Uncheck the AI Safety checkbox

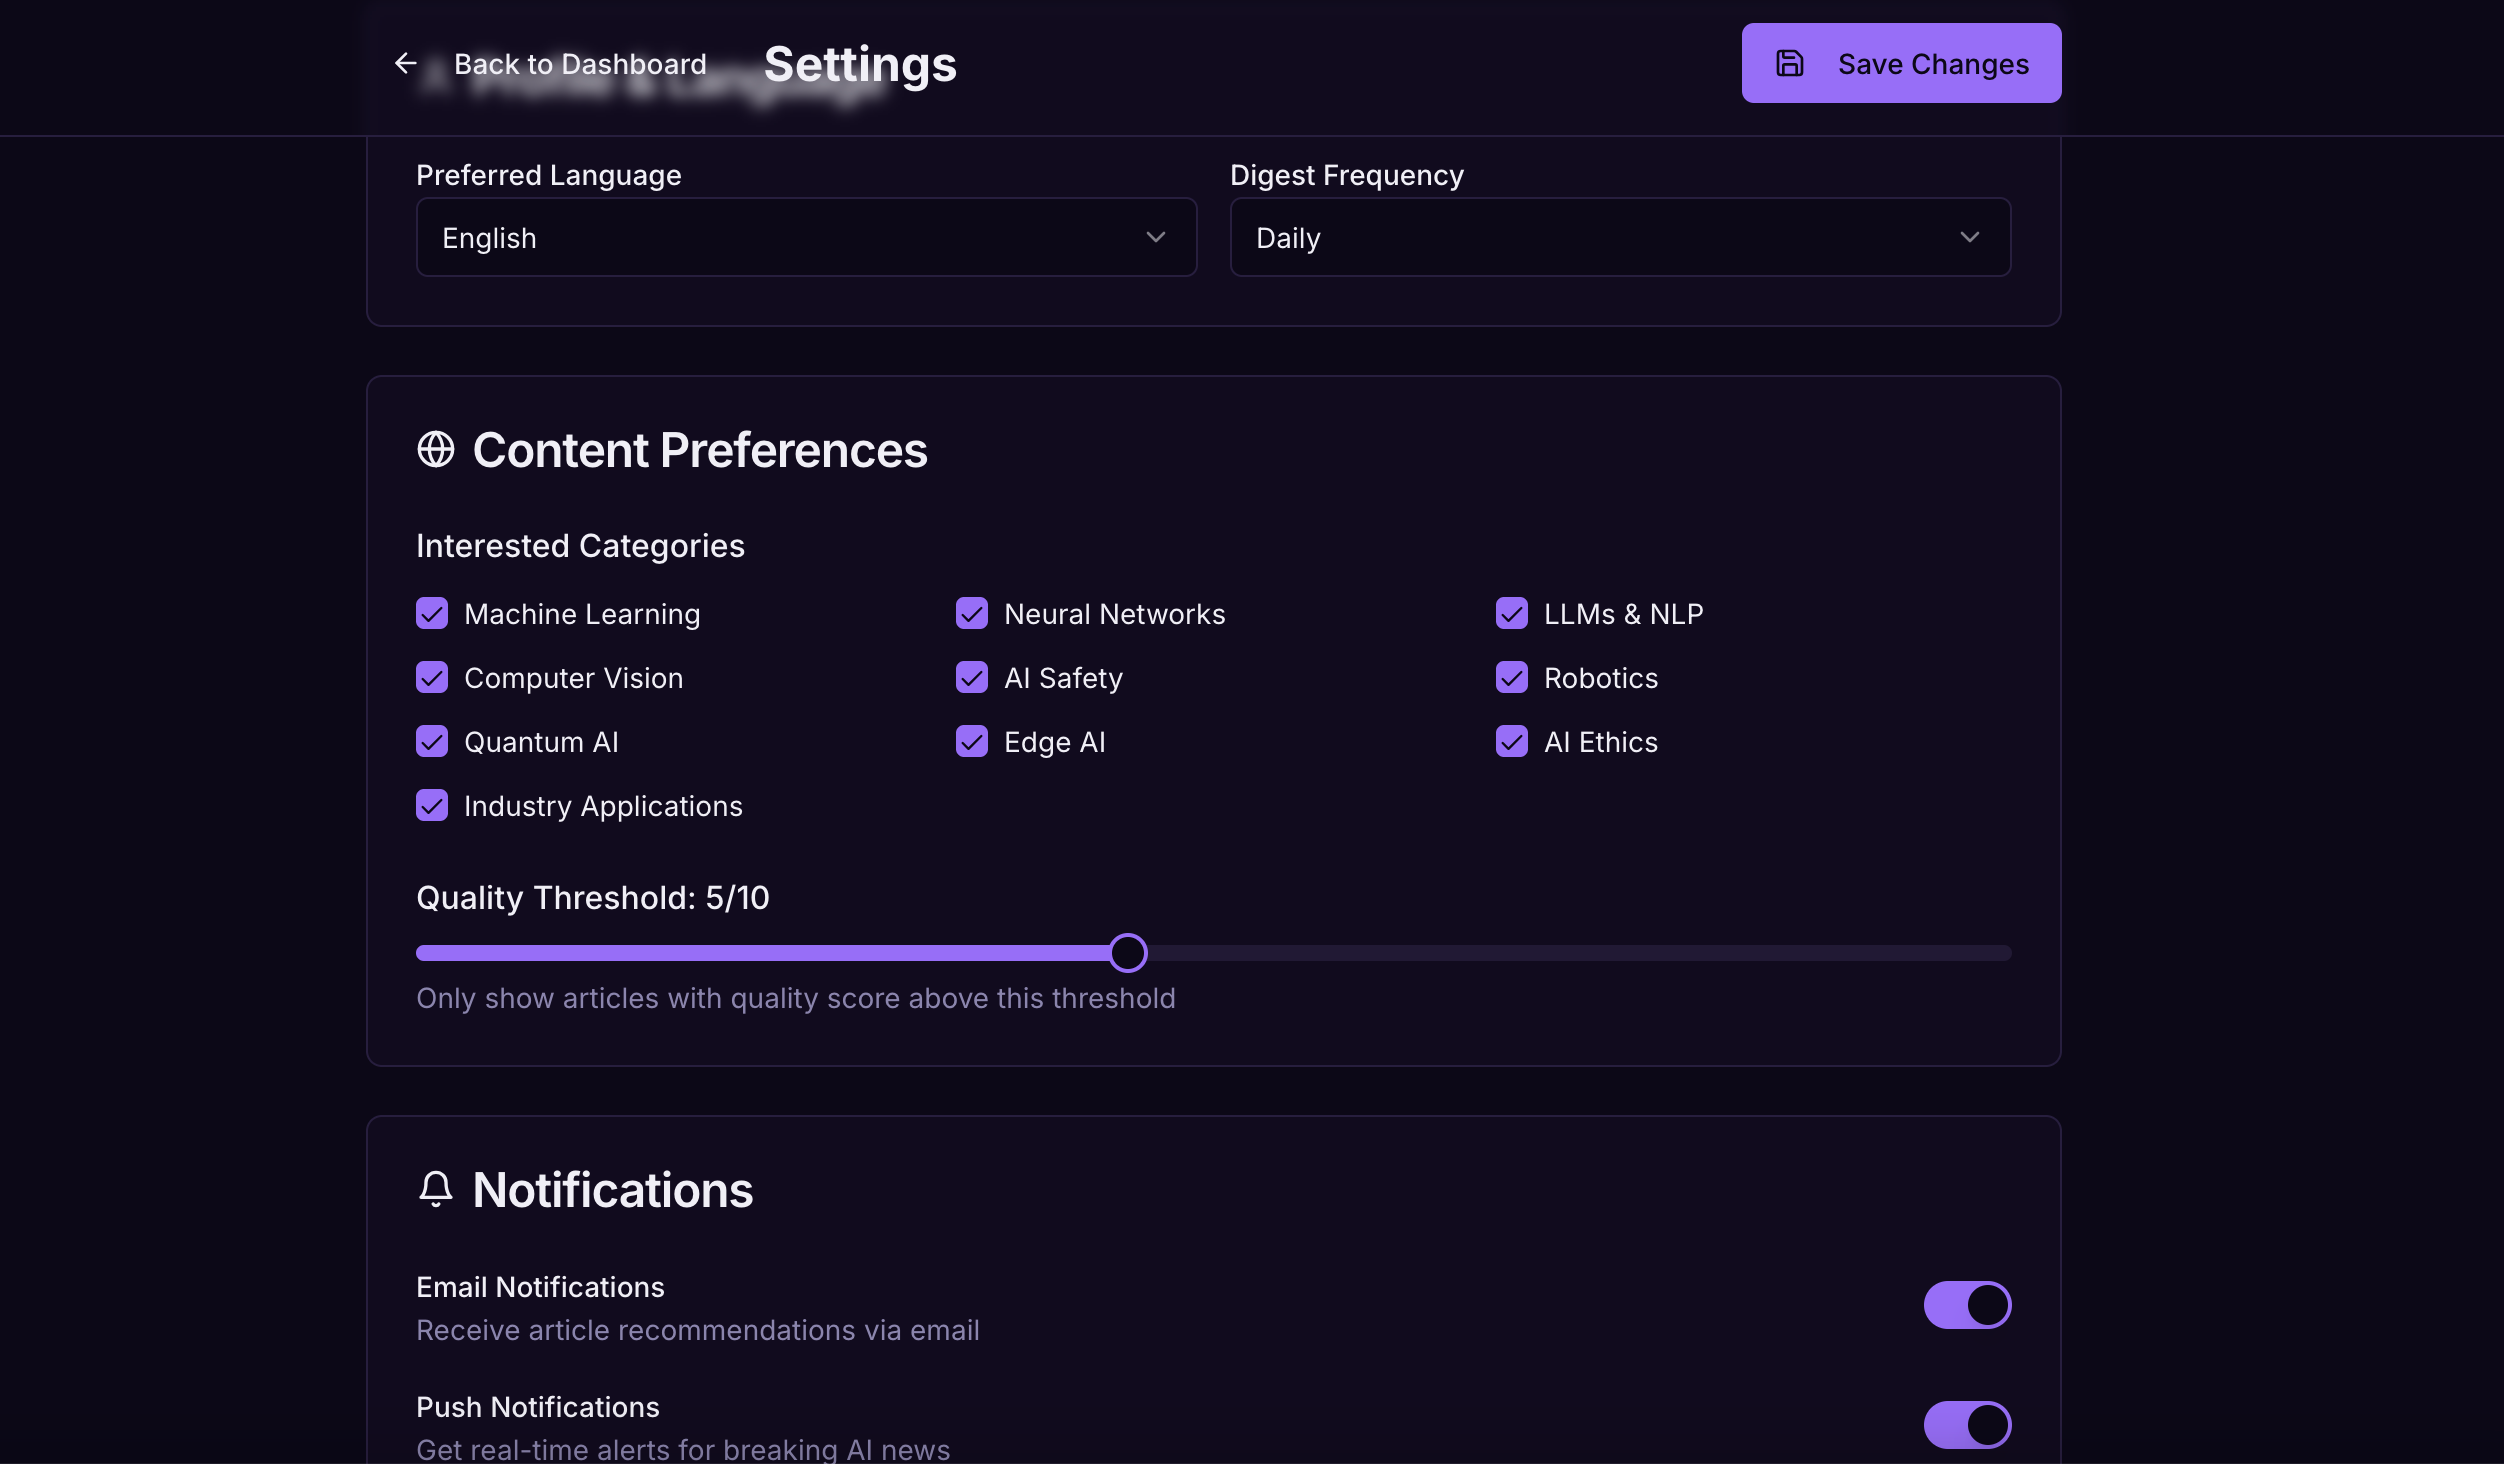[972, 678]
